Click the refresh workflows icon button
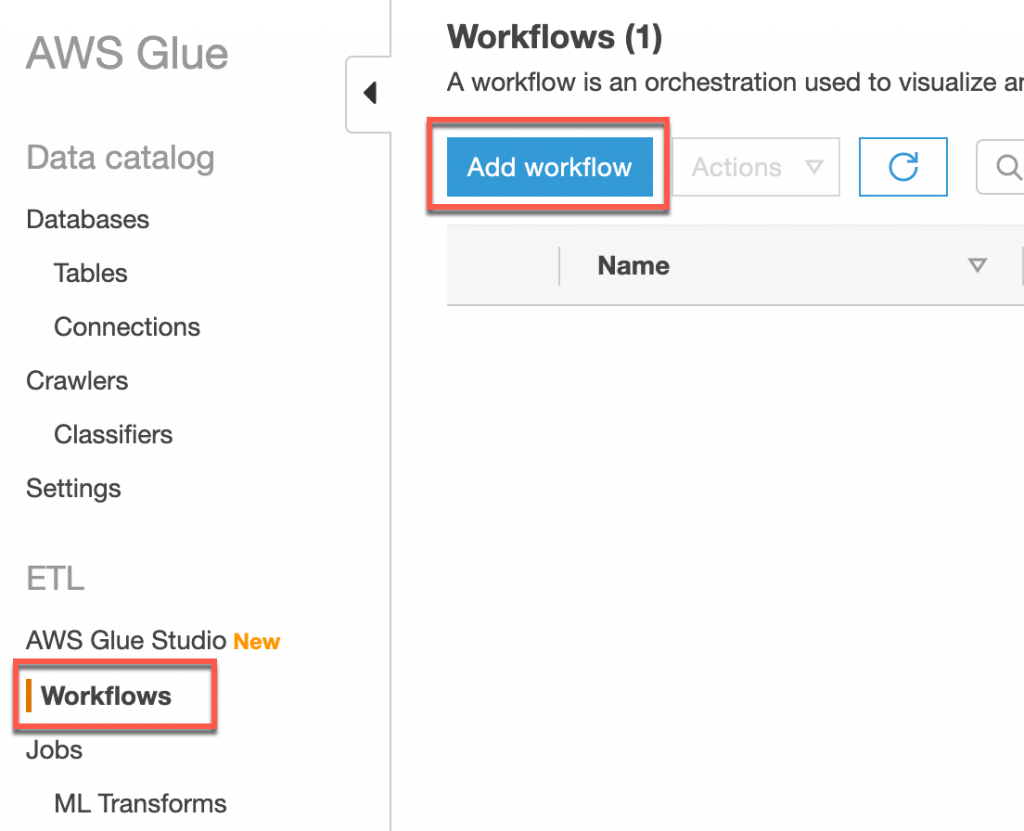Image resolution: width=1024 pixels, height=831 pixels. pos(903,167)
